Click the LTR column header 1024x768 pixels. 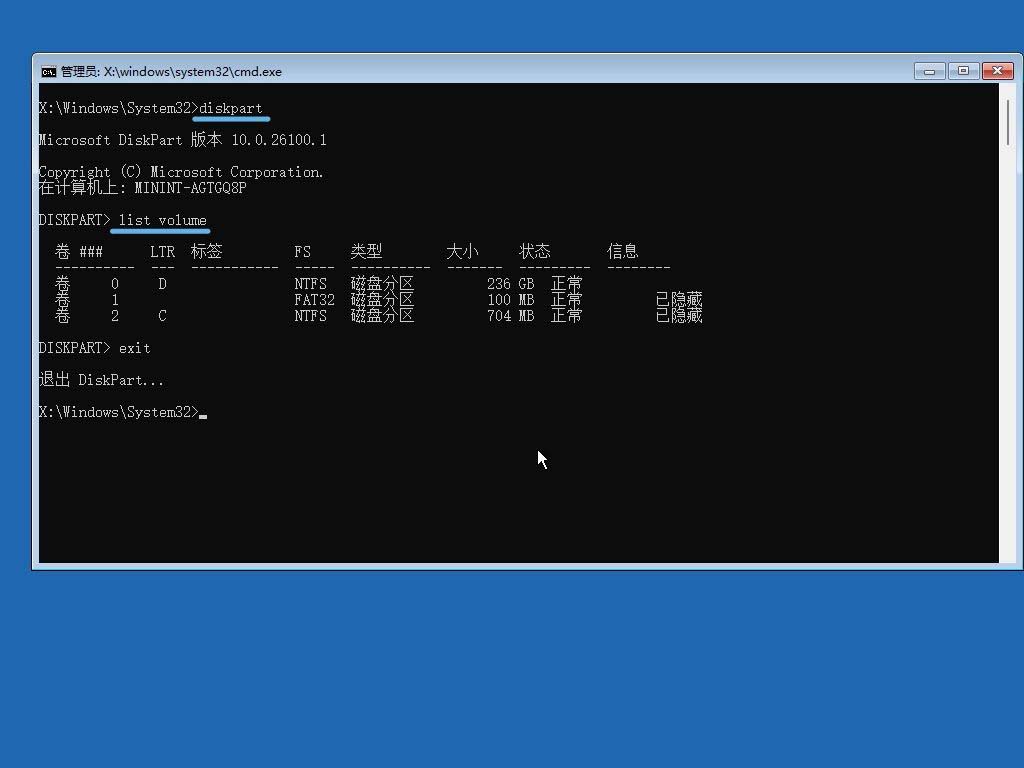click(163, 252)
